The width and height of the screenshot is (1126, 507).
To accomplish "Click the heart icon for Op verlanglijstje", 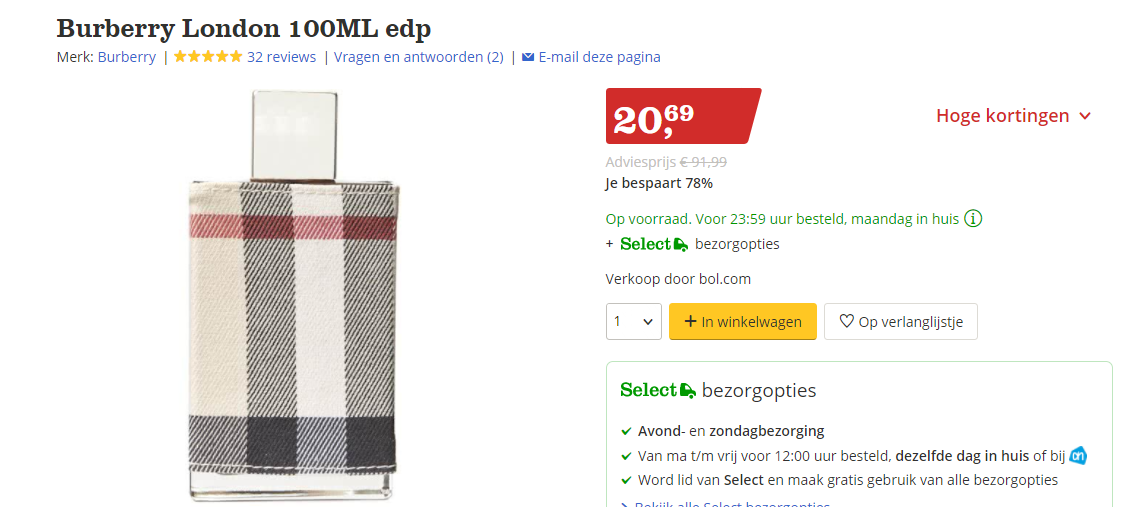I will click(847, 321).
